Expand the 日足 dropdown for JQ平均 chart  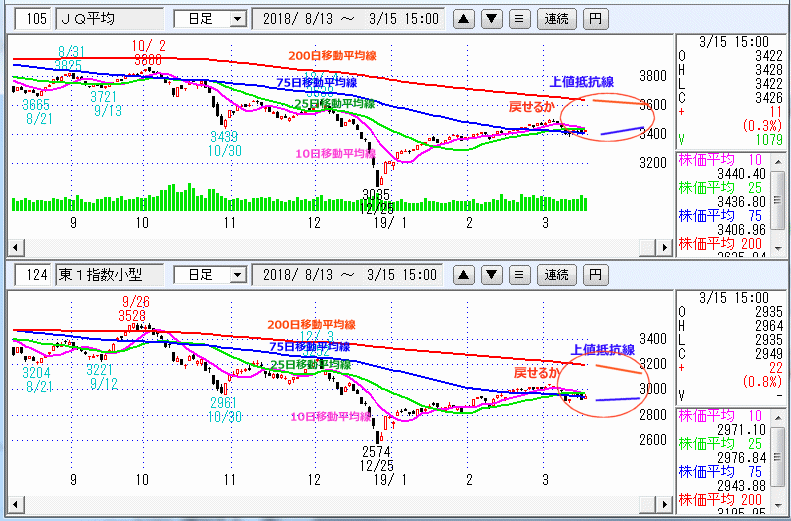point(237,19)
